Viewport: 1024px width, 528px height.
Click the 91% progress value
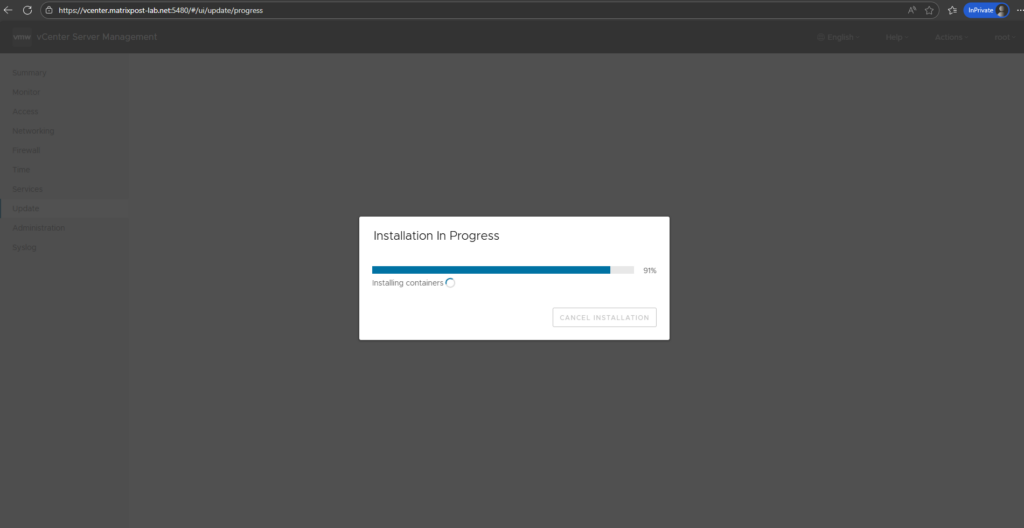coord(649,271)
